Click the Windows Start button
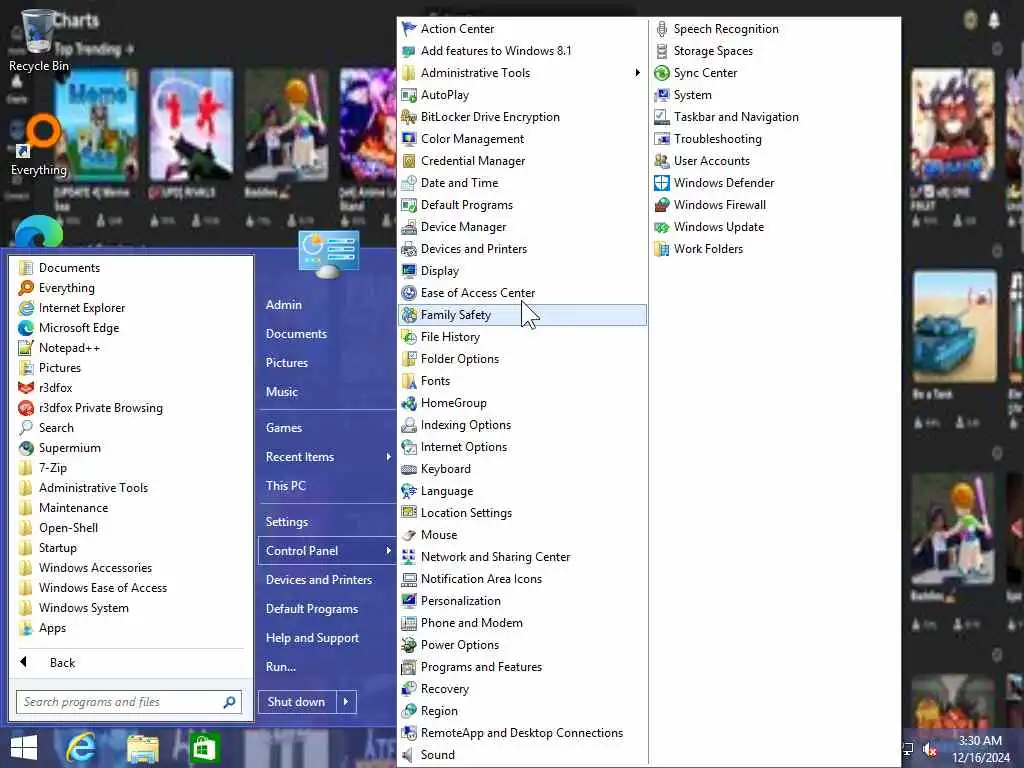The image size is (1024, 768). [24, 748]
